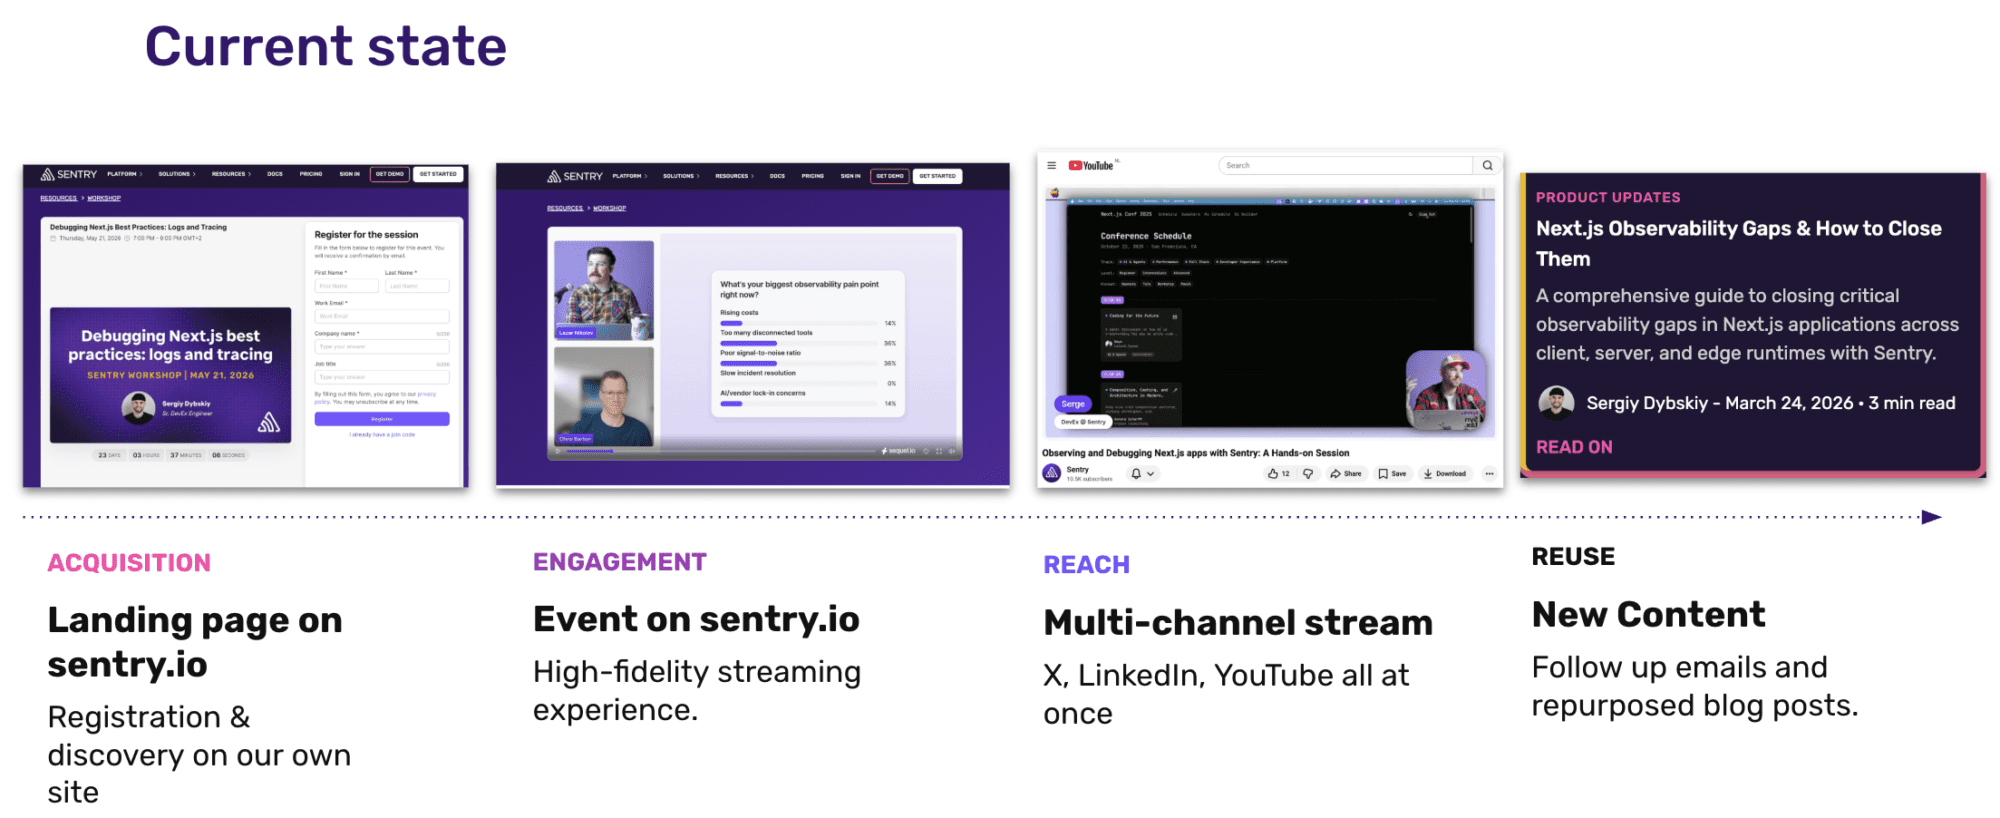Click the Get Started button on landing page
2000x818 pixels.
[x=438, y=174]
